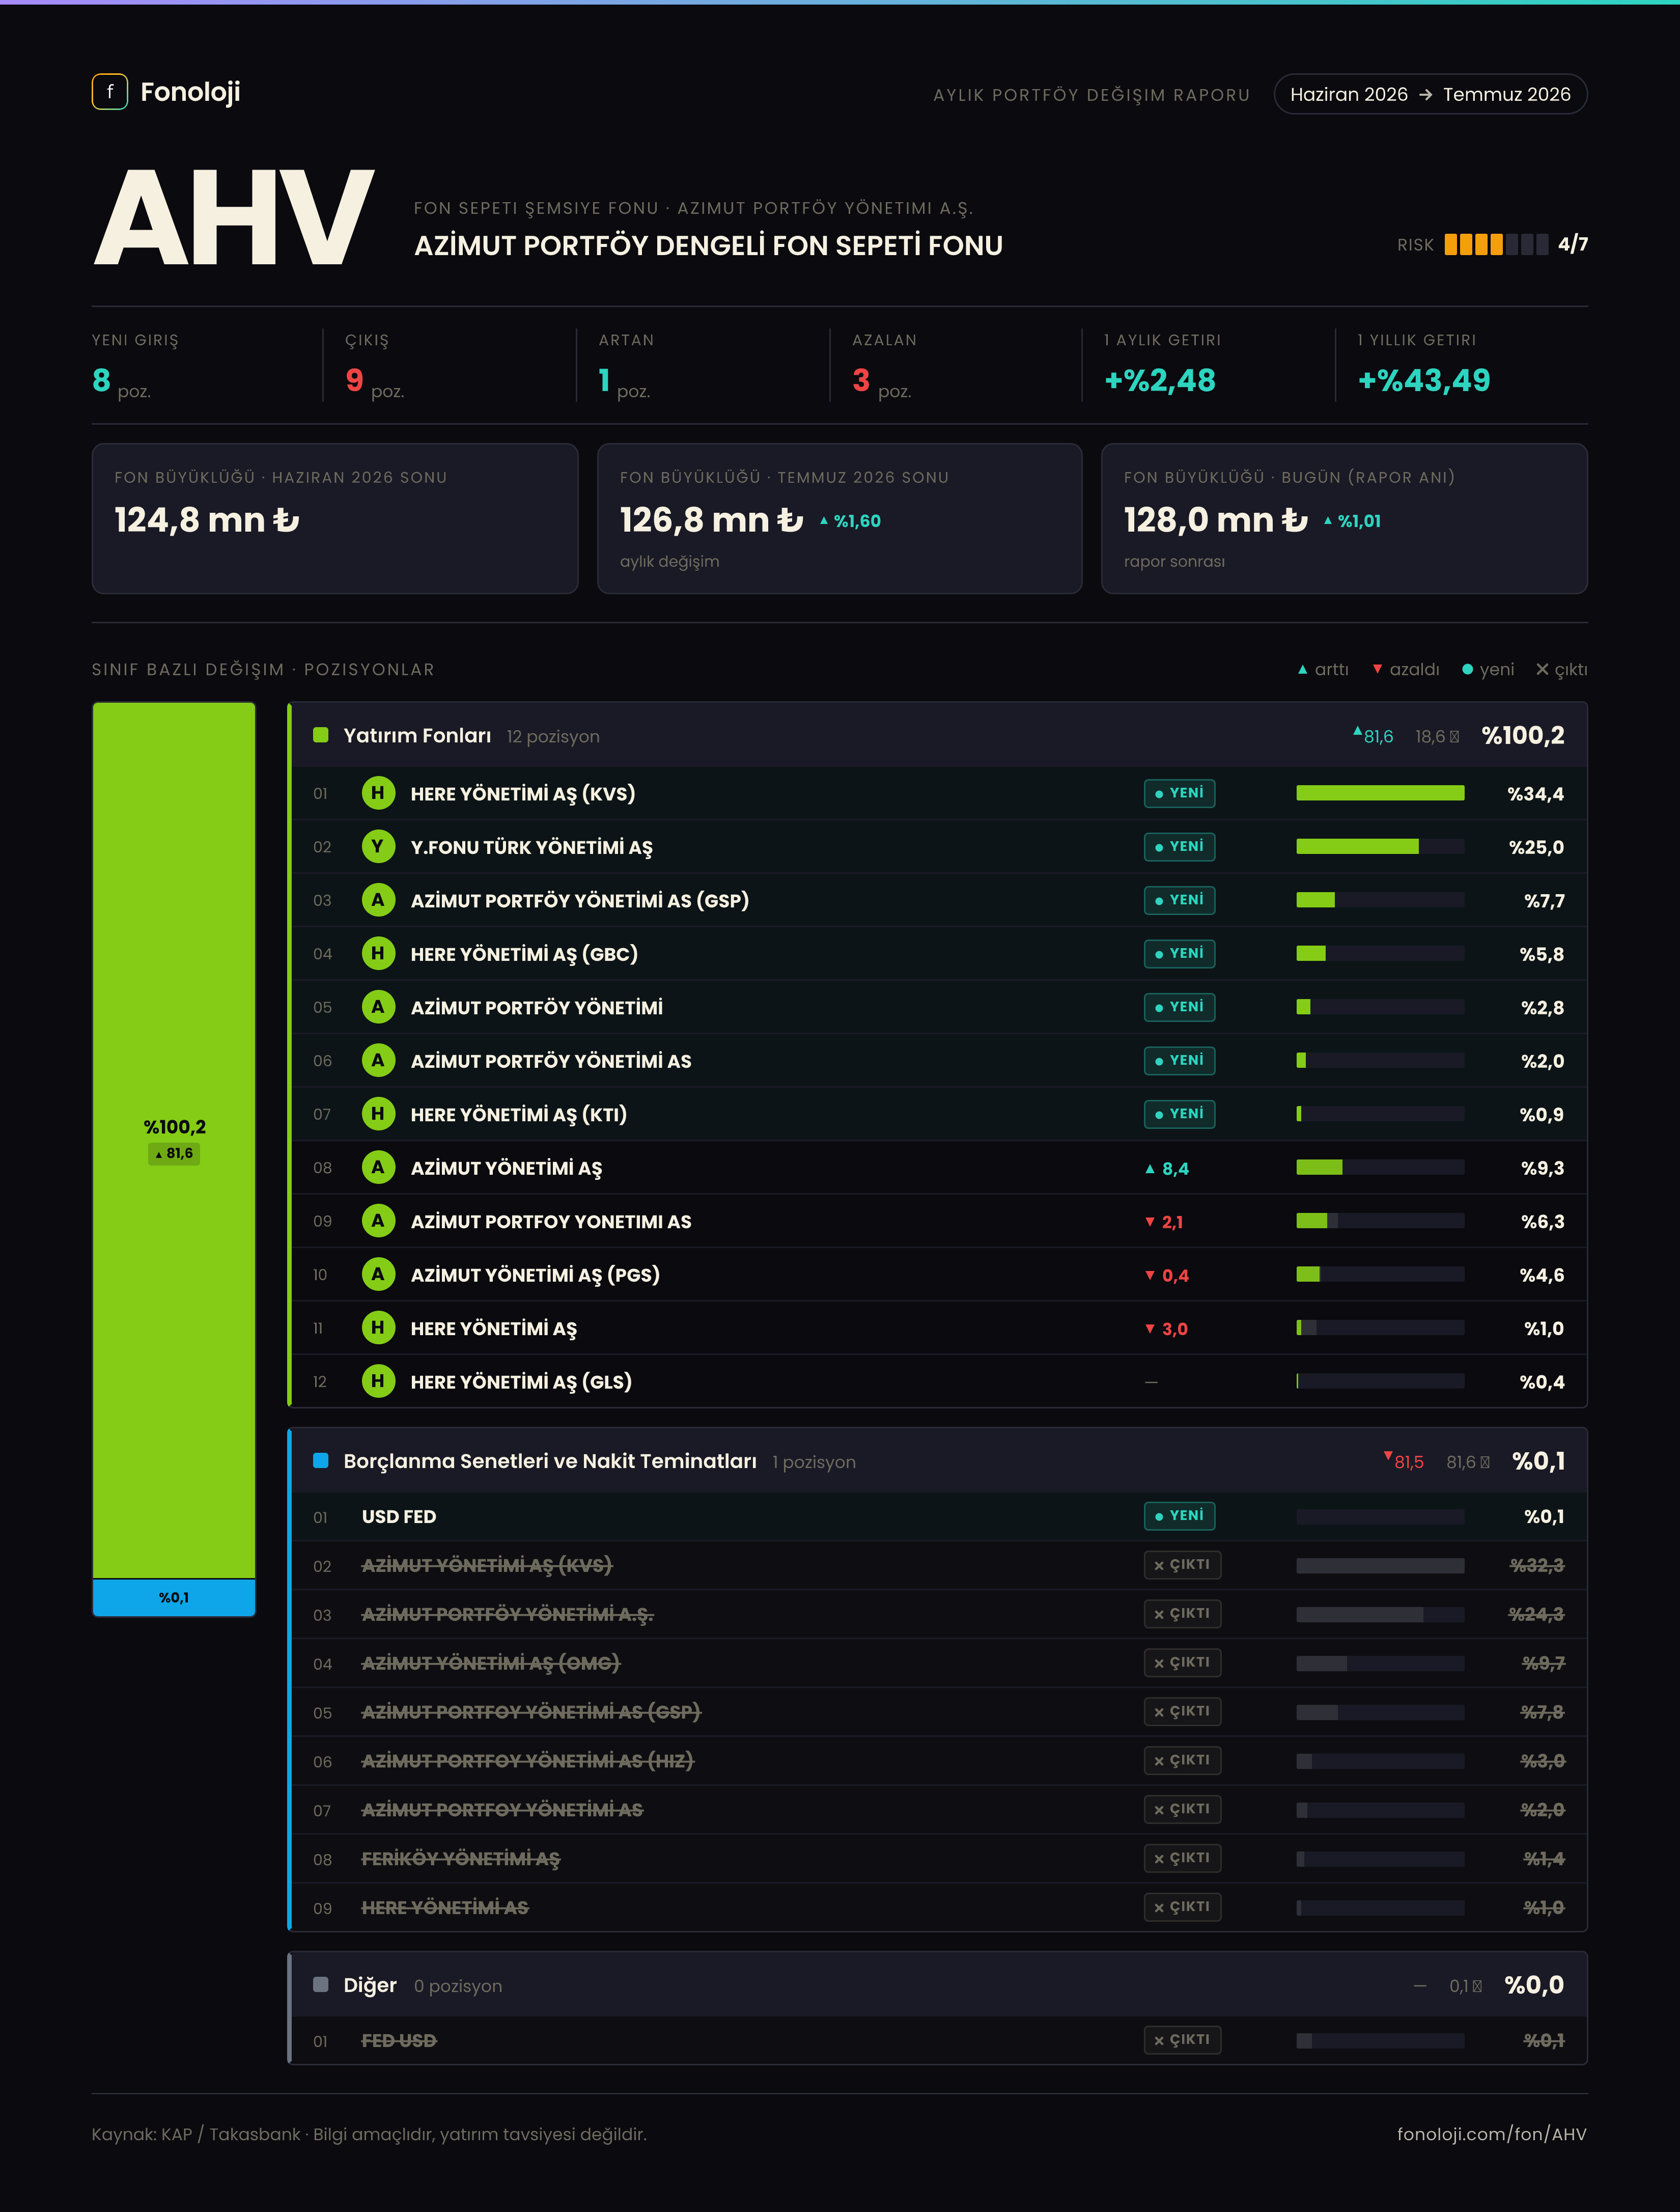Click the ÇIKTI badge on the FED USD row
Viewport: 1680px width, 2212px height.
click(x=1183, y=2040)
